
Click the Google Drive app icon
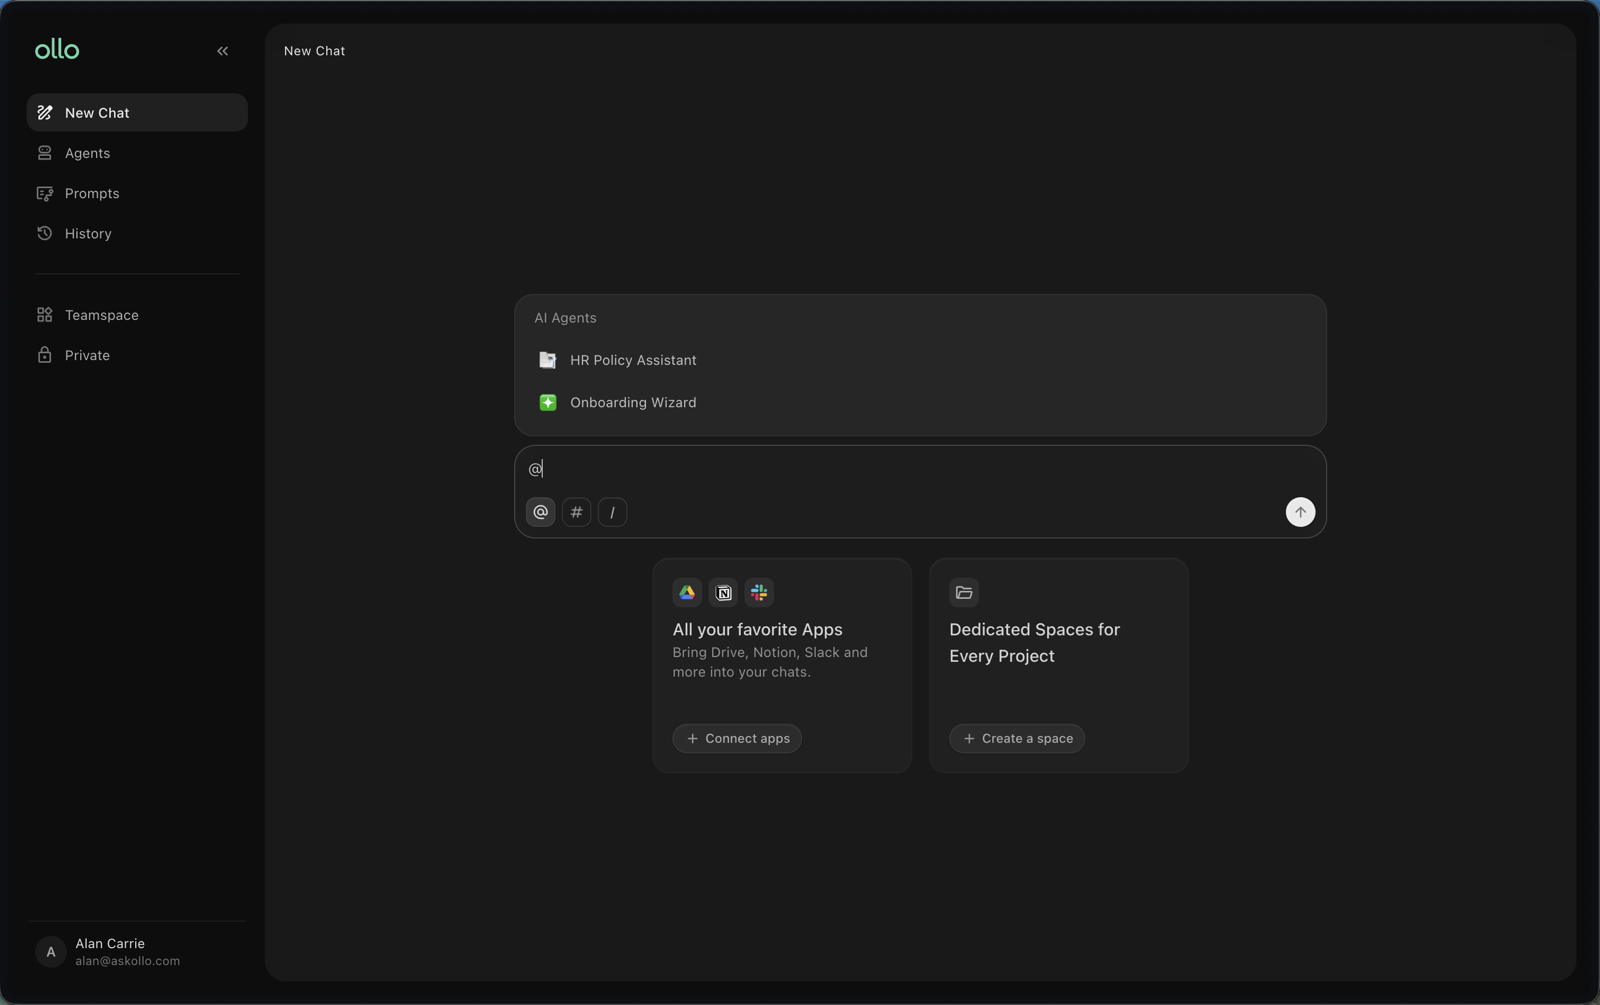687,593
